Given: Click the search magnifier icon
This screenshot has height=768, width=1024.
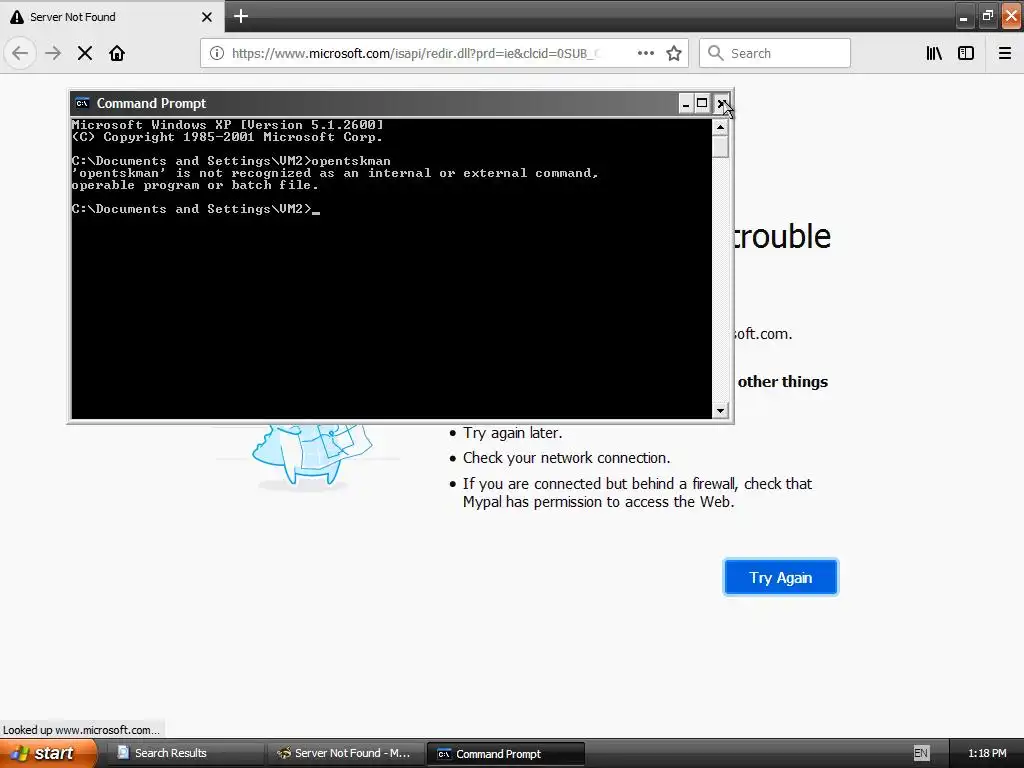Looking at the screenshot, I should coord(716,53).
